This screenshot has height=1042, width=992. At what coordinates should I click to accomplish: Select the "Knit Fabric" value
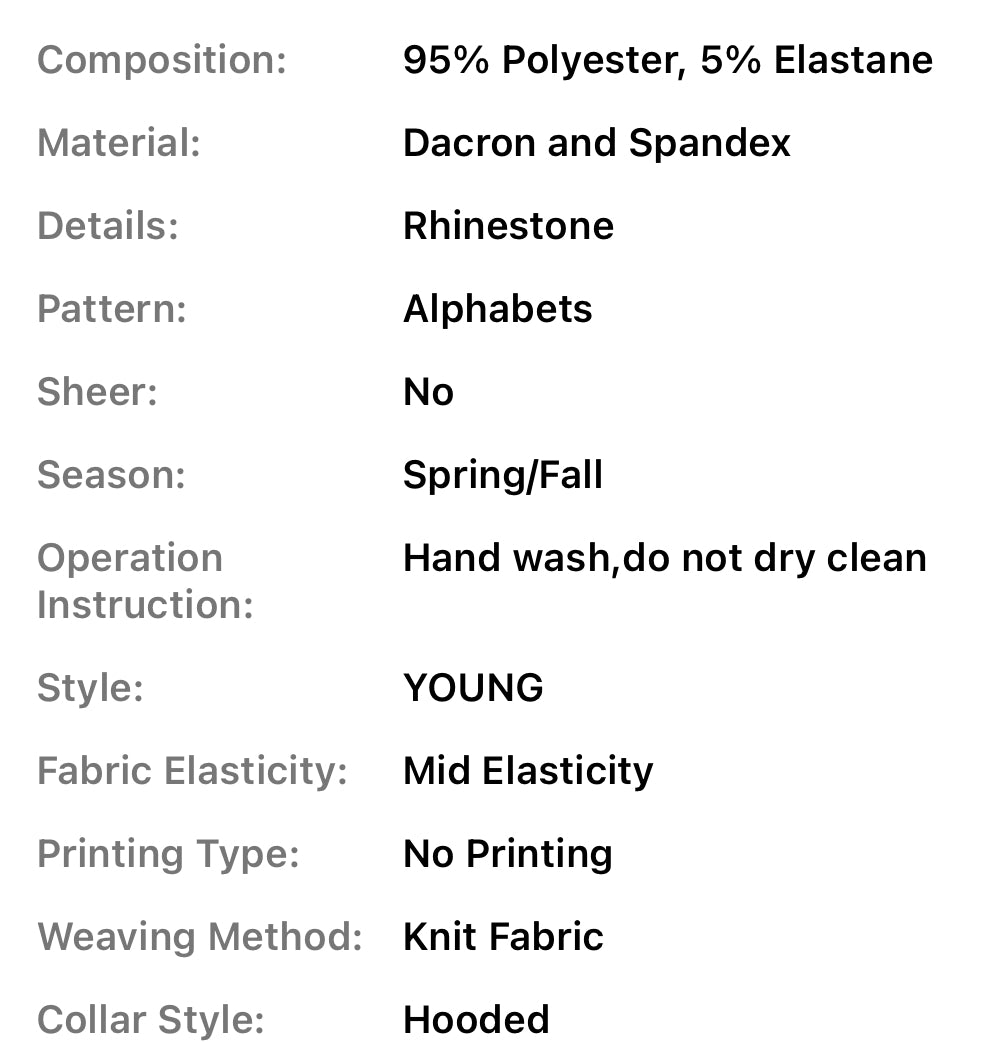tap(503, 937)
